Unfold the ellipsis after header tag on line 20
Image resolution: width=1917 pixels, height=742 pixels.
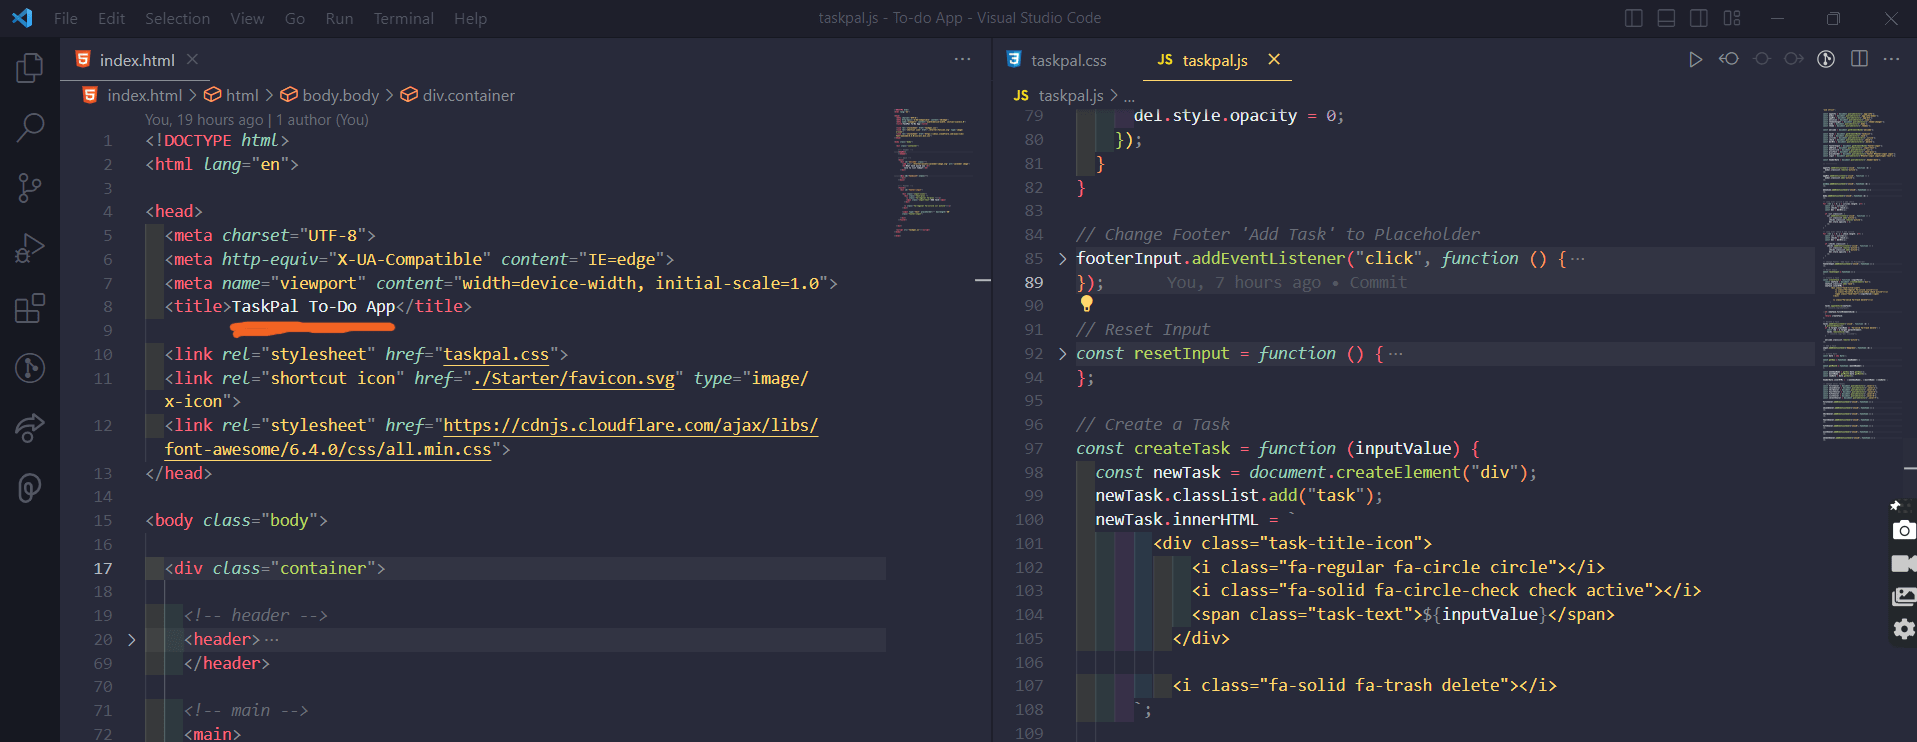click(272, 640)
